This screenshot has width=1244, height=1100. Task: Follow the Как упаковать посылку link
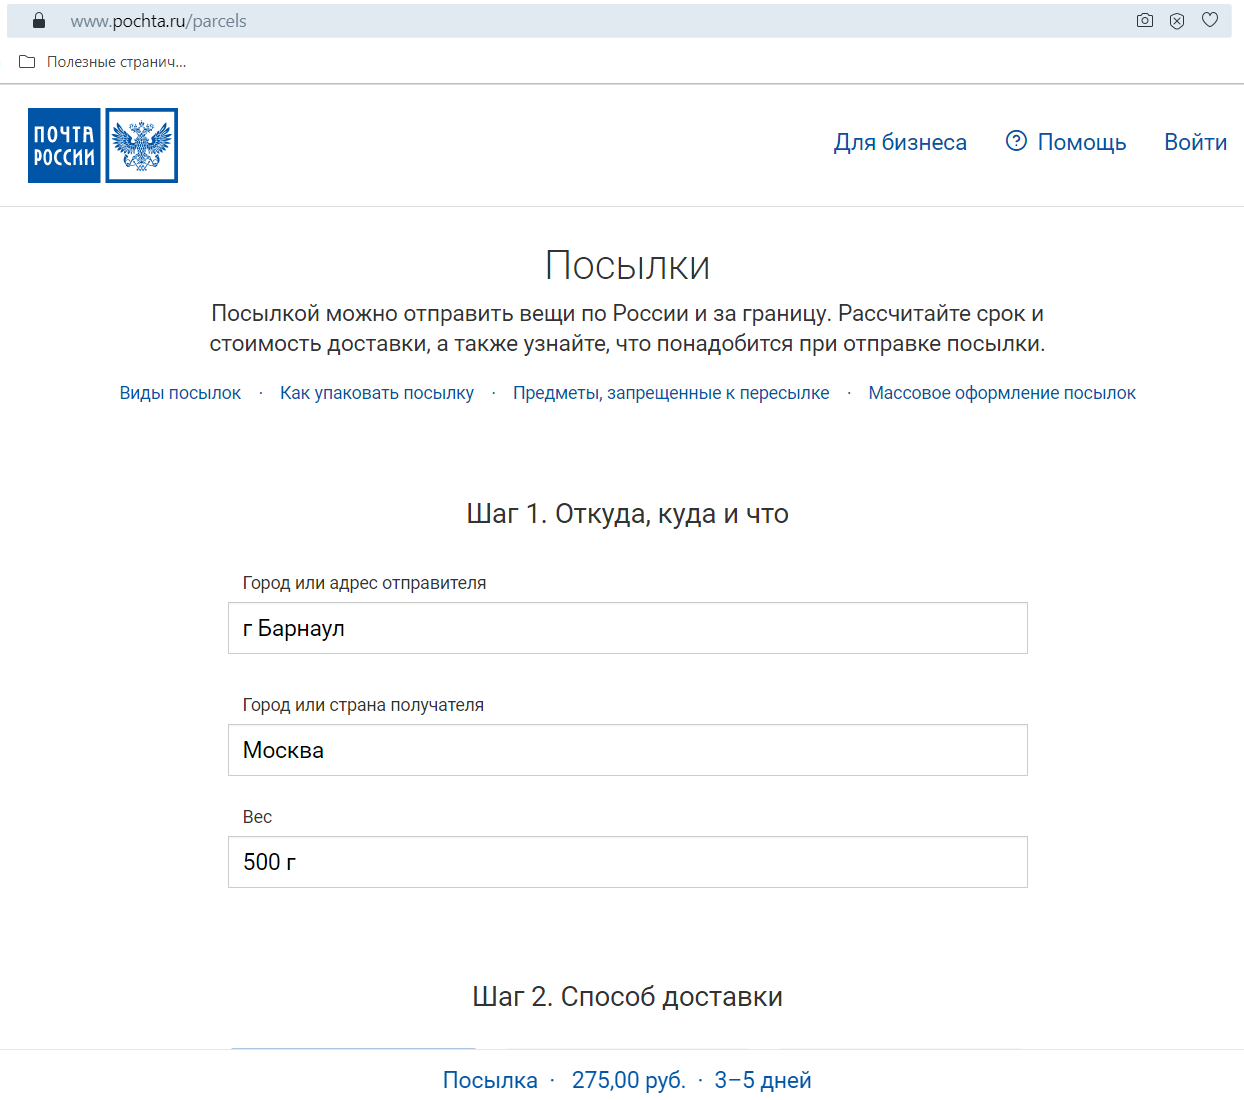click(x=377, y=393)
